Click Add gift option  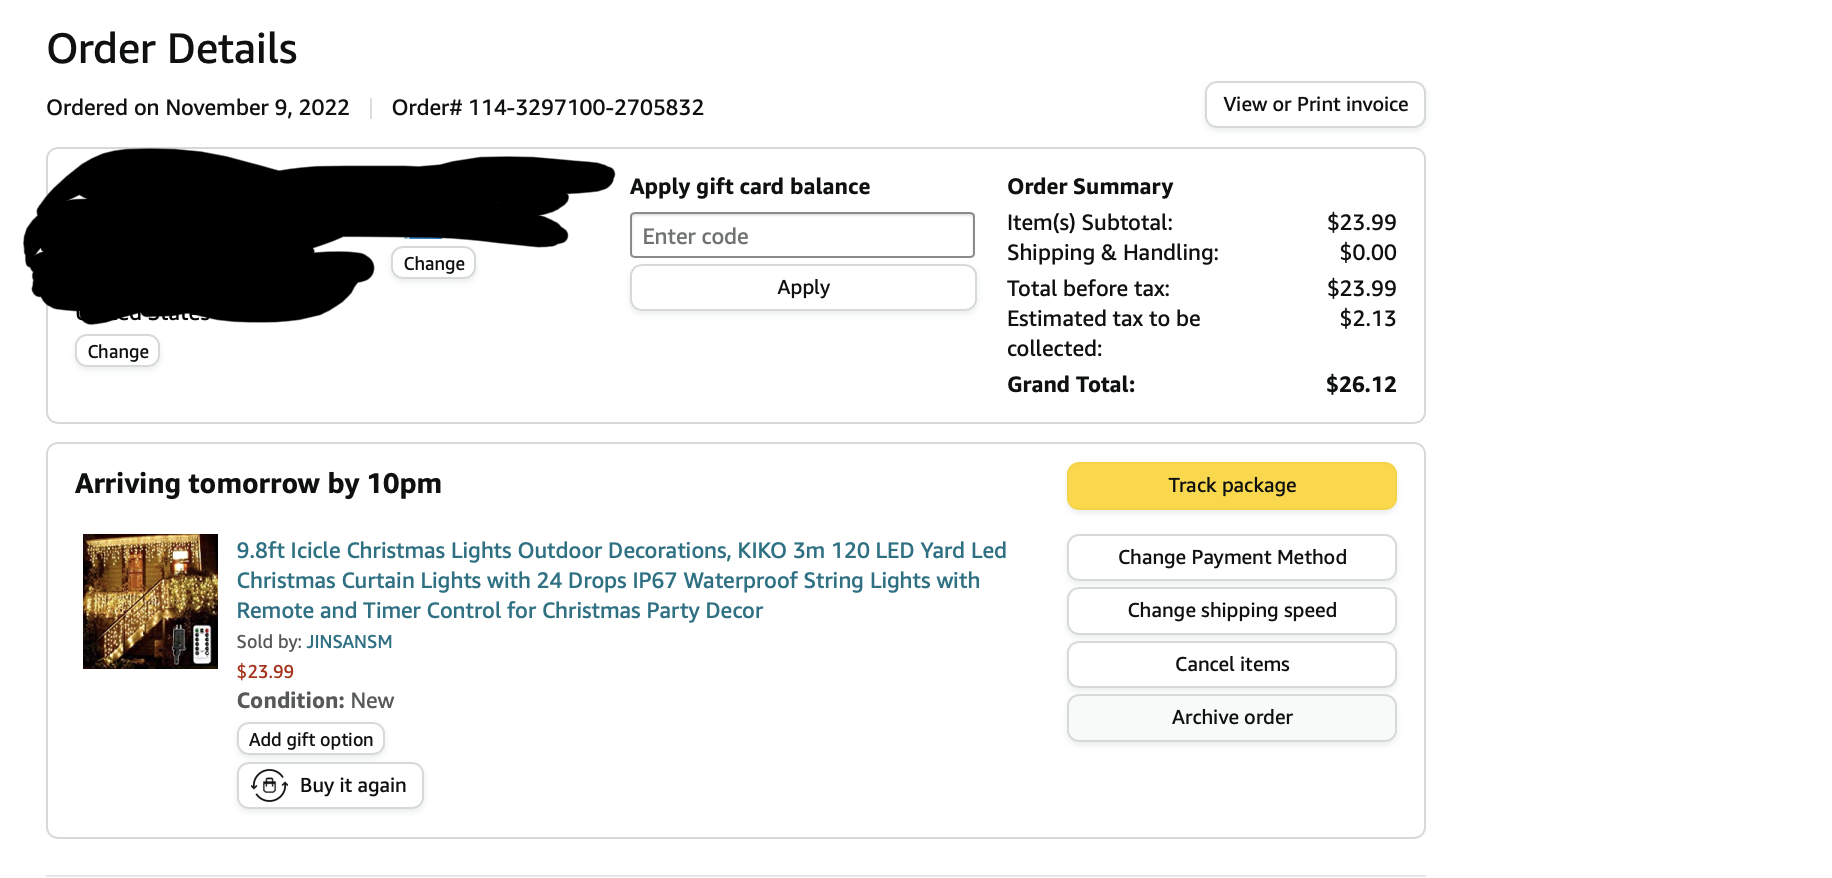pyautogui.click(x=311, y=739)
